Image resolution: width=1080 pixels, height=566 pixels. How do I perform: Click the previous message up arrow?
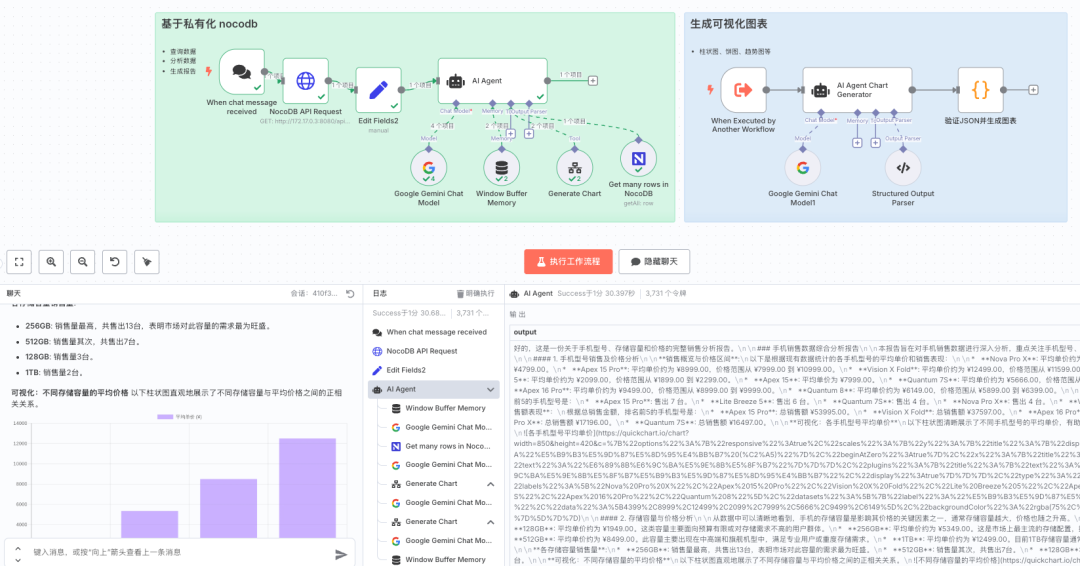[18, 549]
